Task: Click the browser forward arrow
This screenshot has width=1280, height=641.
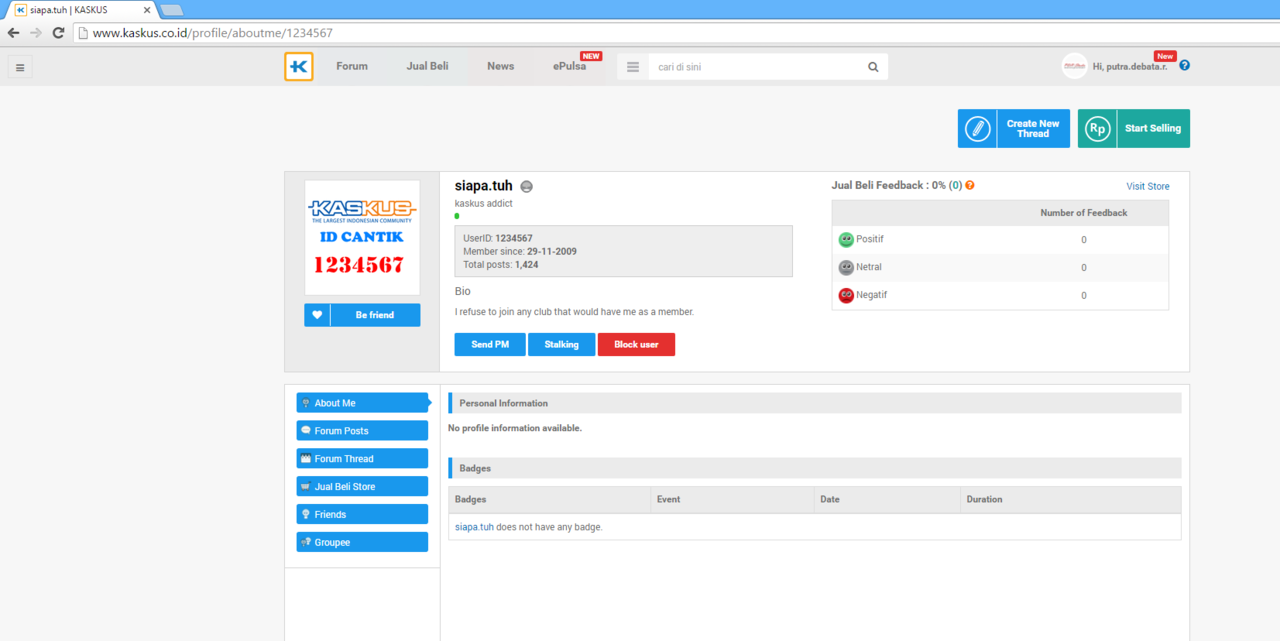Action: [36, 33]
